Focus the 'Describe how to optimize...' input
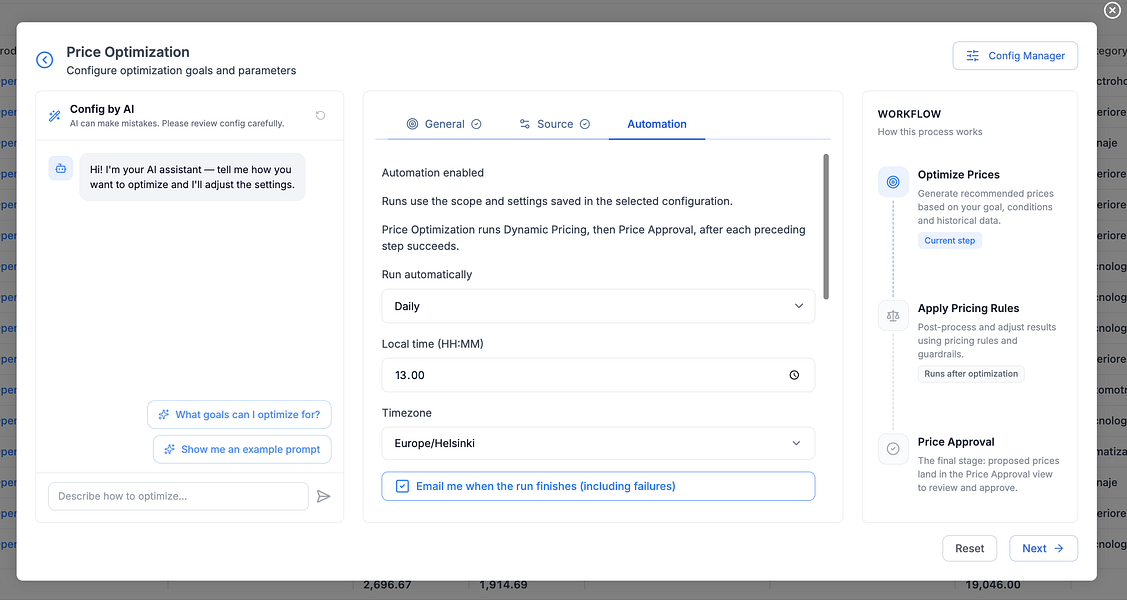 coord(178,496)
